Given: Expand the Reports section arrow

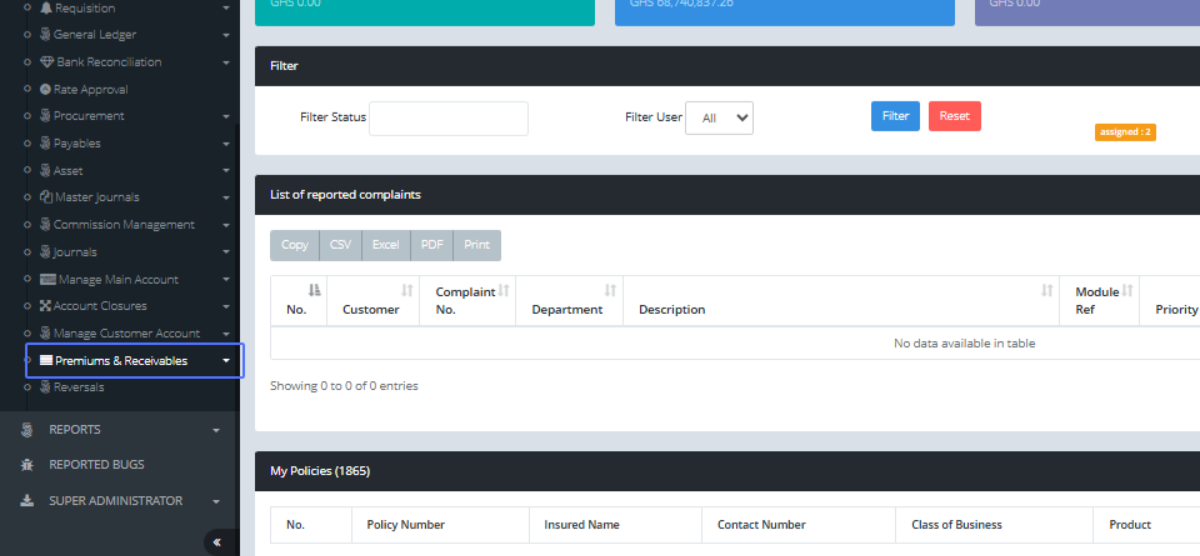Looking at the screenshot, I should pyautogui.click(x=216, y=430).
